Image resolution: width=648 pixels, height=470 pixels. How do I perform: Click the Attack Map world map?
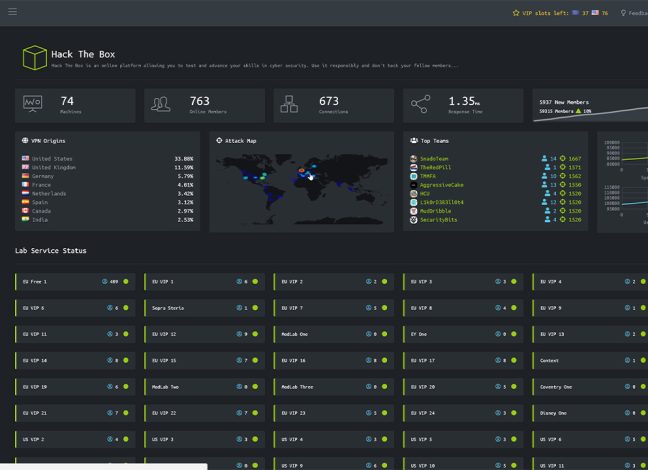(302, 189)
